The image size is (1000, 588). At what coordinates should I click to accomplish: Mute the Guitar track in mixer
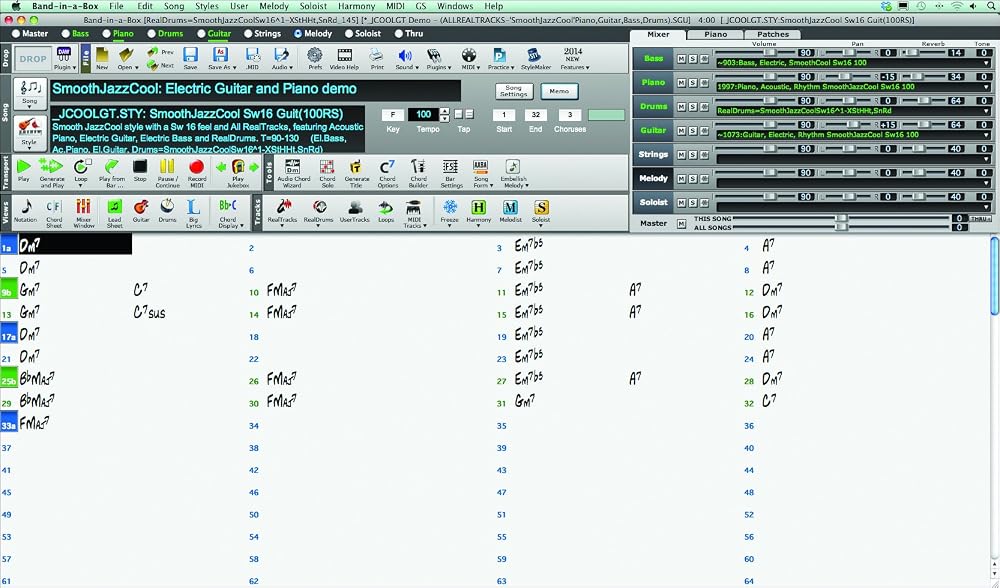pos(681,131)
